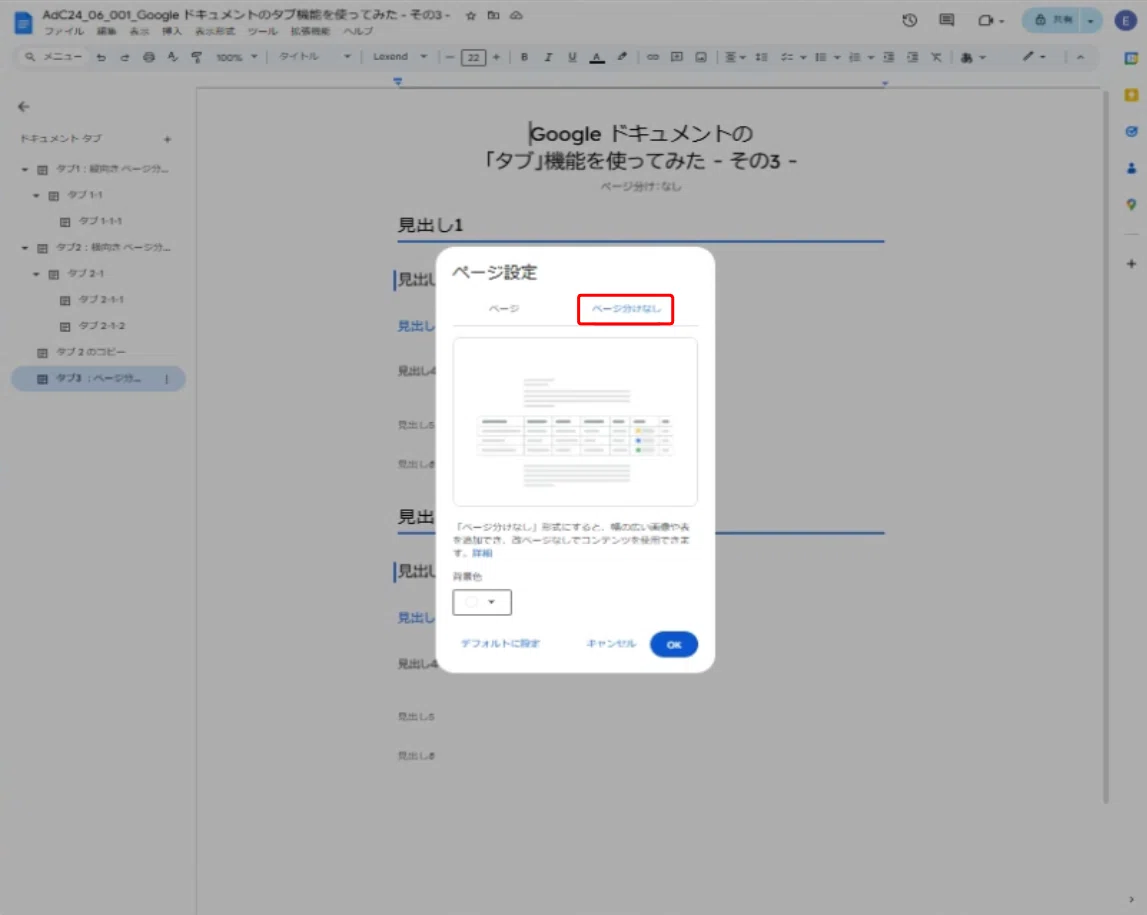Toggle bold formatting
This screenshot has height=915, width=1147.
(524, 57)
